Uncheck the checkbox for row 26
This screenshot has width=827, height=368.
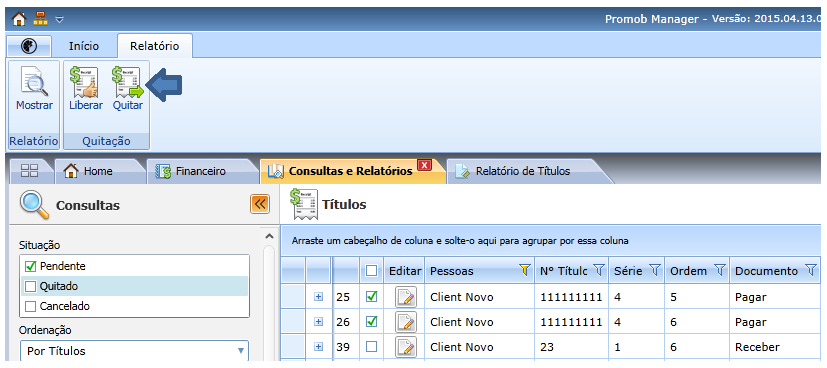tap(371, 322)
